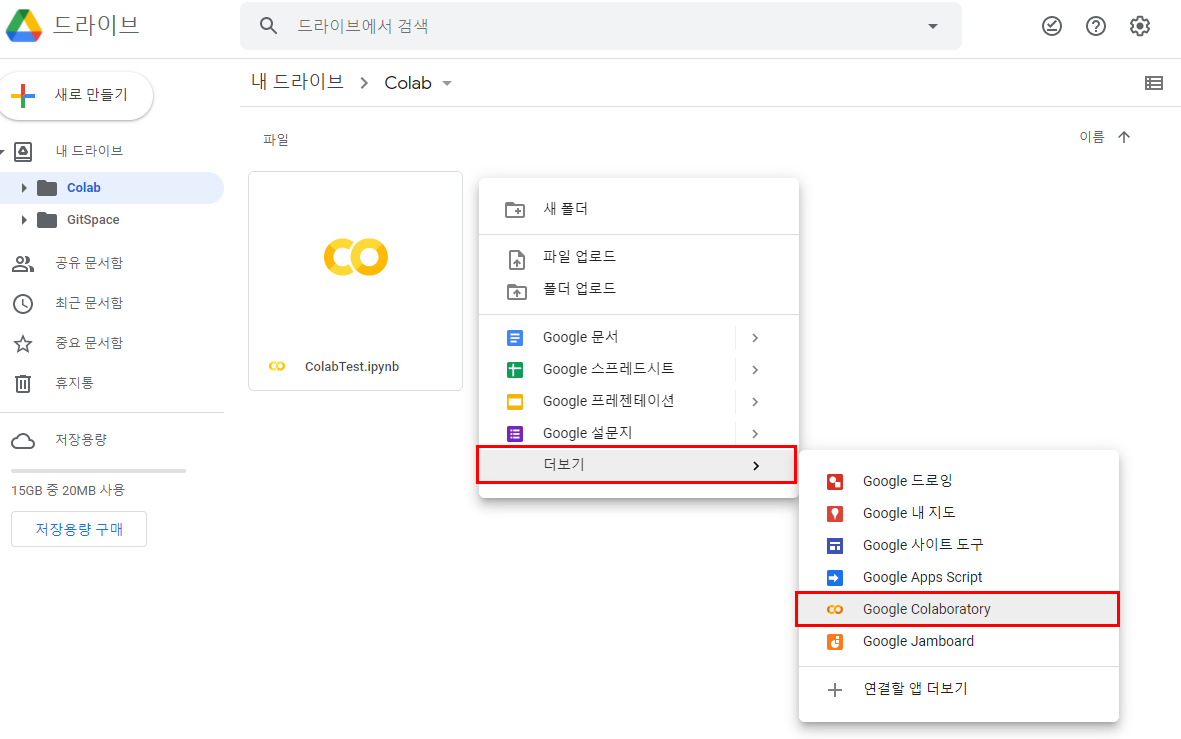The width and height of the screenshot is (1181, 739).
Task: Open 휴지통 from sidebar
Action: pos(75,383)
